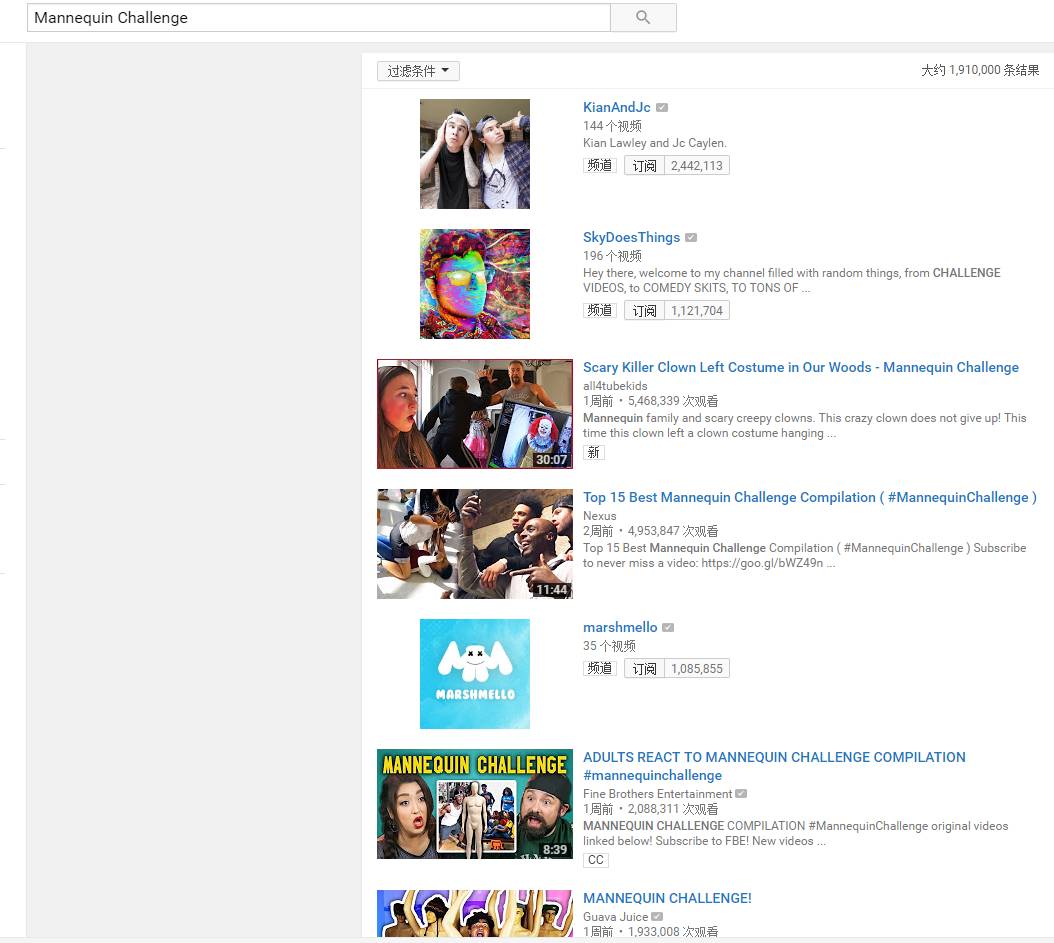Click the SkyDoesThings colorful avatar image
Screen dimensions: 1054x943
click(474, 284)
